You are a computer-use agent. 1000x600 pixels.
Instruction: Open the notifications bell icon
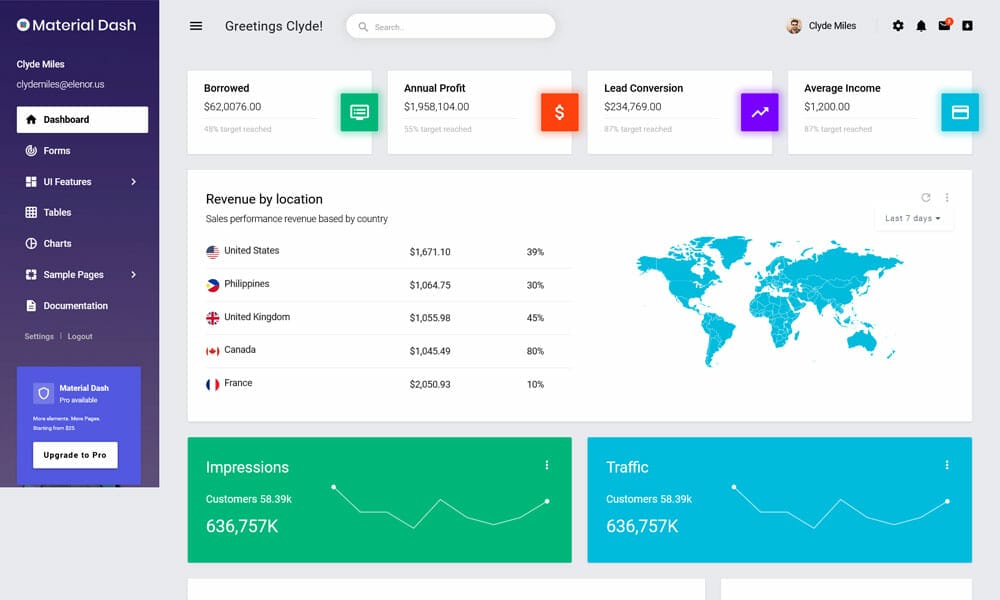coord(921,26)
